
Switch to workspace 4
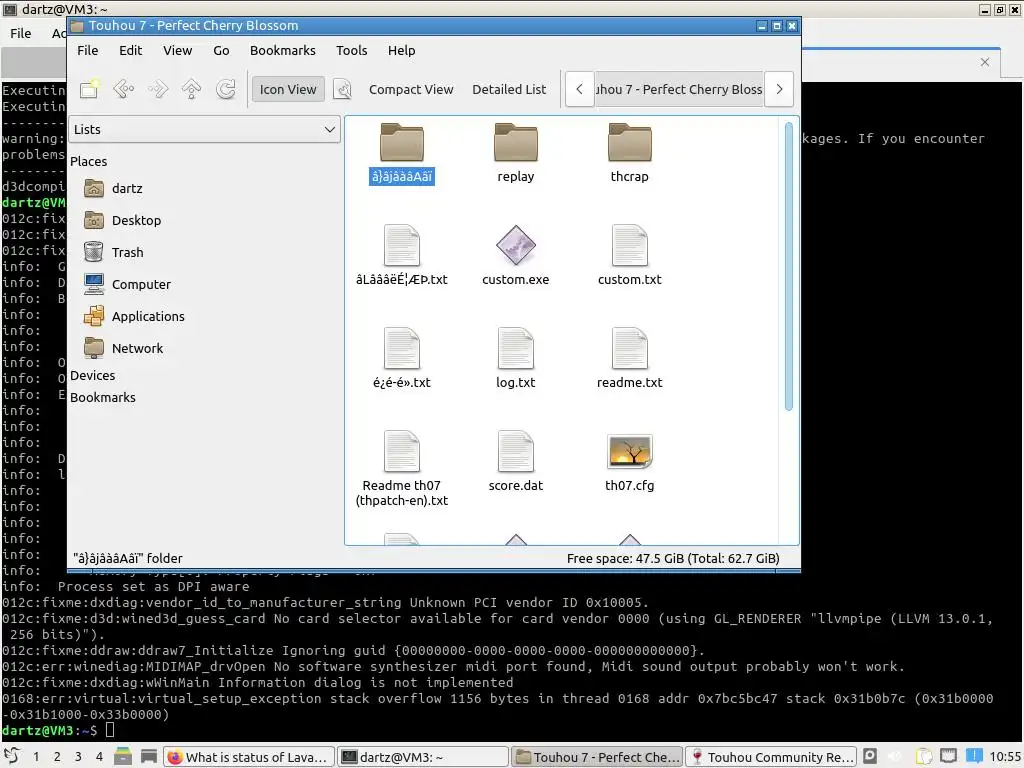99,757
